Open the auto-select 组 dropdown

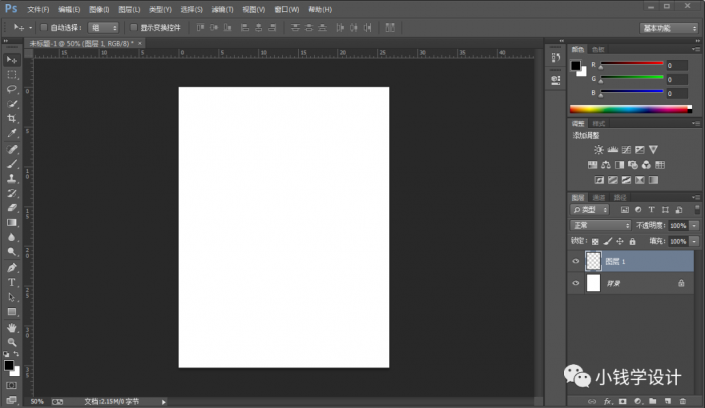click(102, 28)
